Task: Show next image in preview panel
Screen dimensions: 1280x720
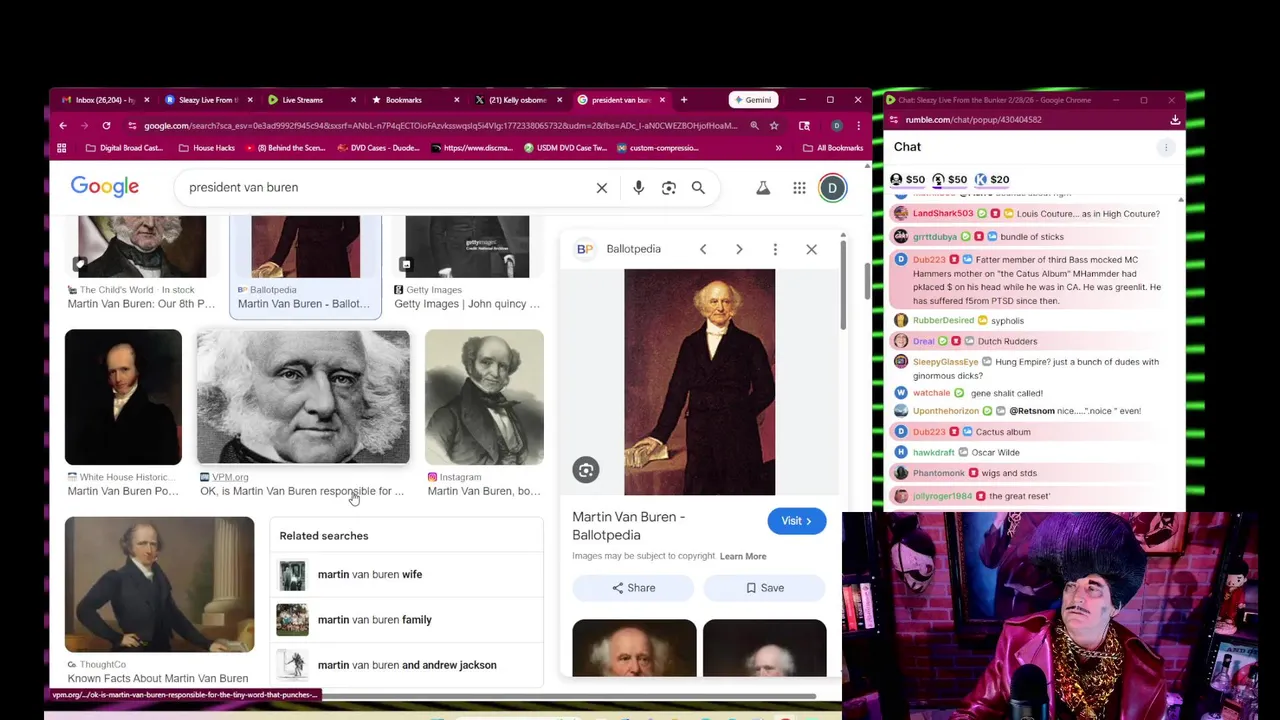Action: click(x=739, y=249)
